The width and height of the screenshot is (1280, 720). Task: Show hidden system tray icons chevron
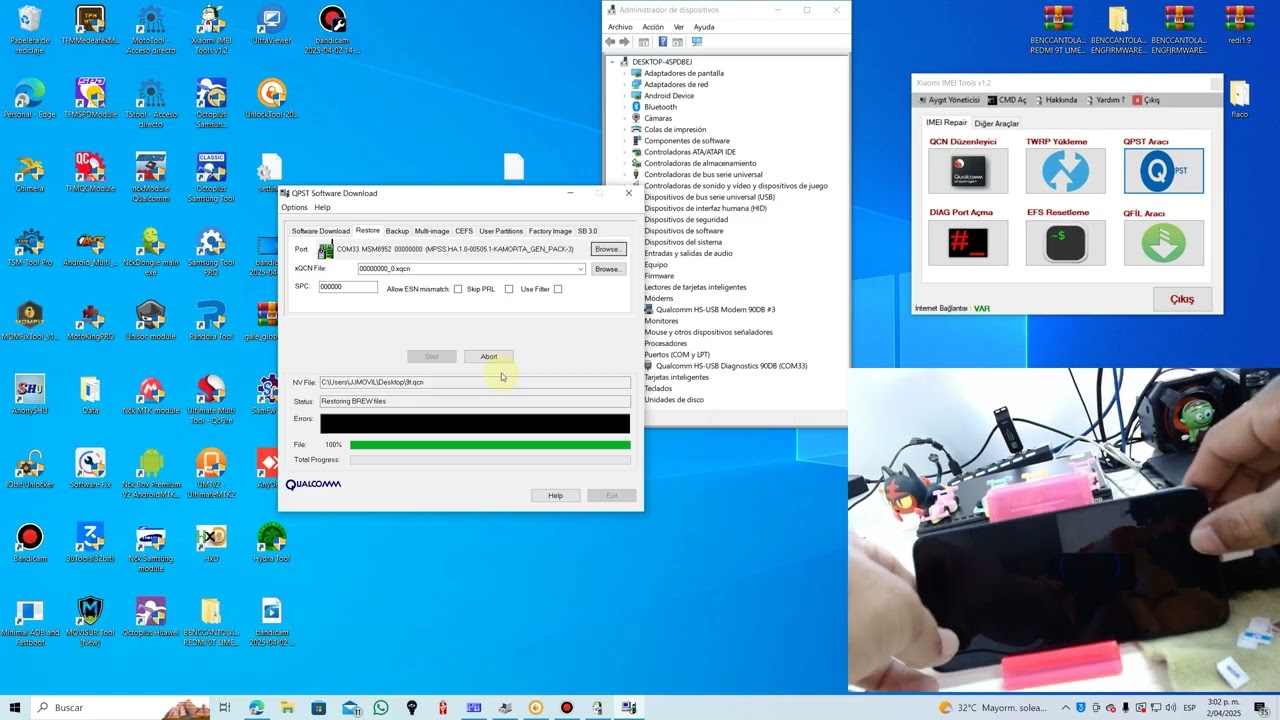[x=1066, y=708]
